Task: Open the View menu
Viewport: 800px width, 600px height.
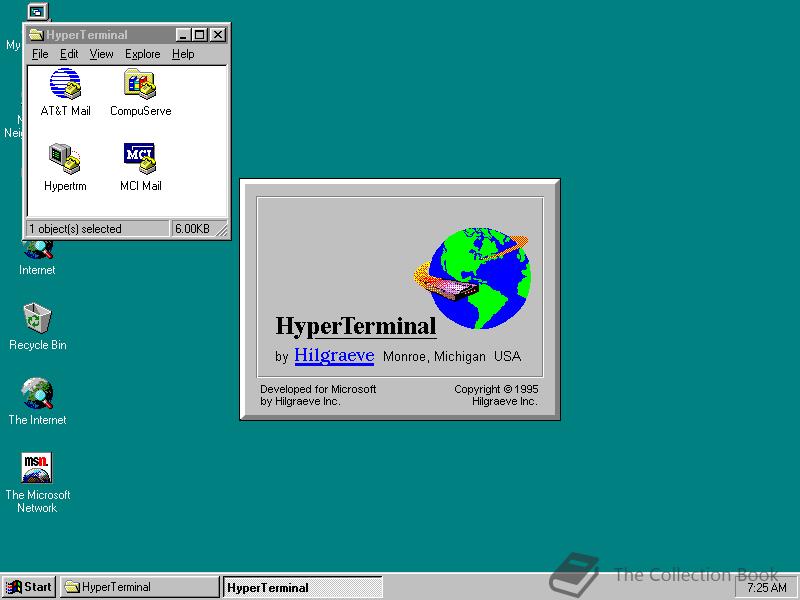Action: point(101,54)
